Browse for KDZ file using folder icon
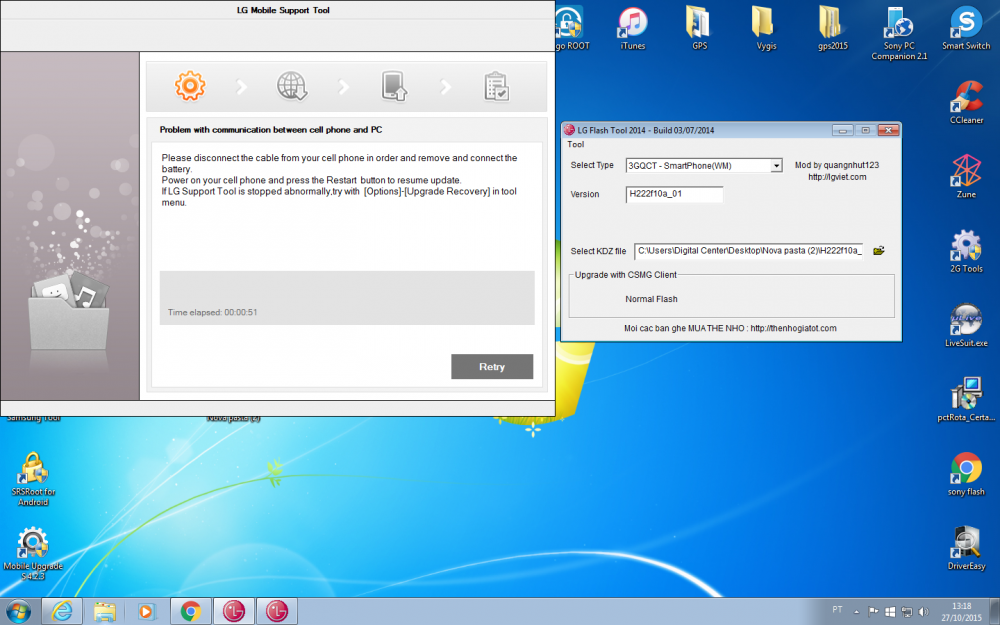 pyautogui.click(x=879, y=251)
